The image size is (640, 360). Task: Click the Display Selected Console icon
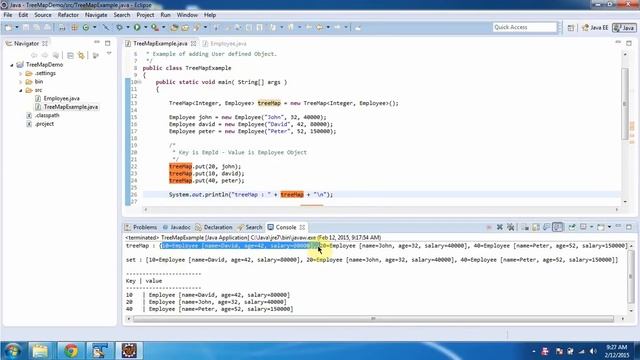[x=583, y=227]
